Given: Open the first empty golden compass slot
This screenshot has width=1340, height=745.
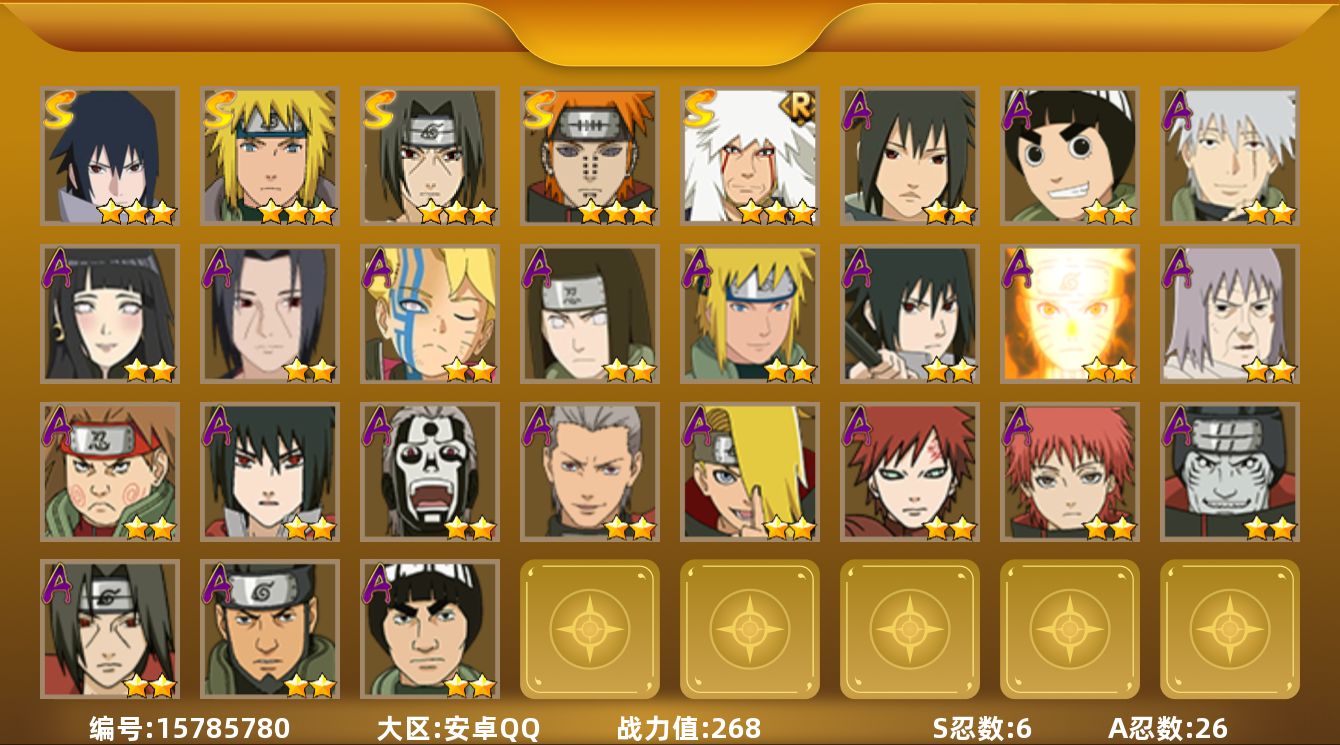Looking at the screenshot, I should [x=590, y=629].
